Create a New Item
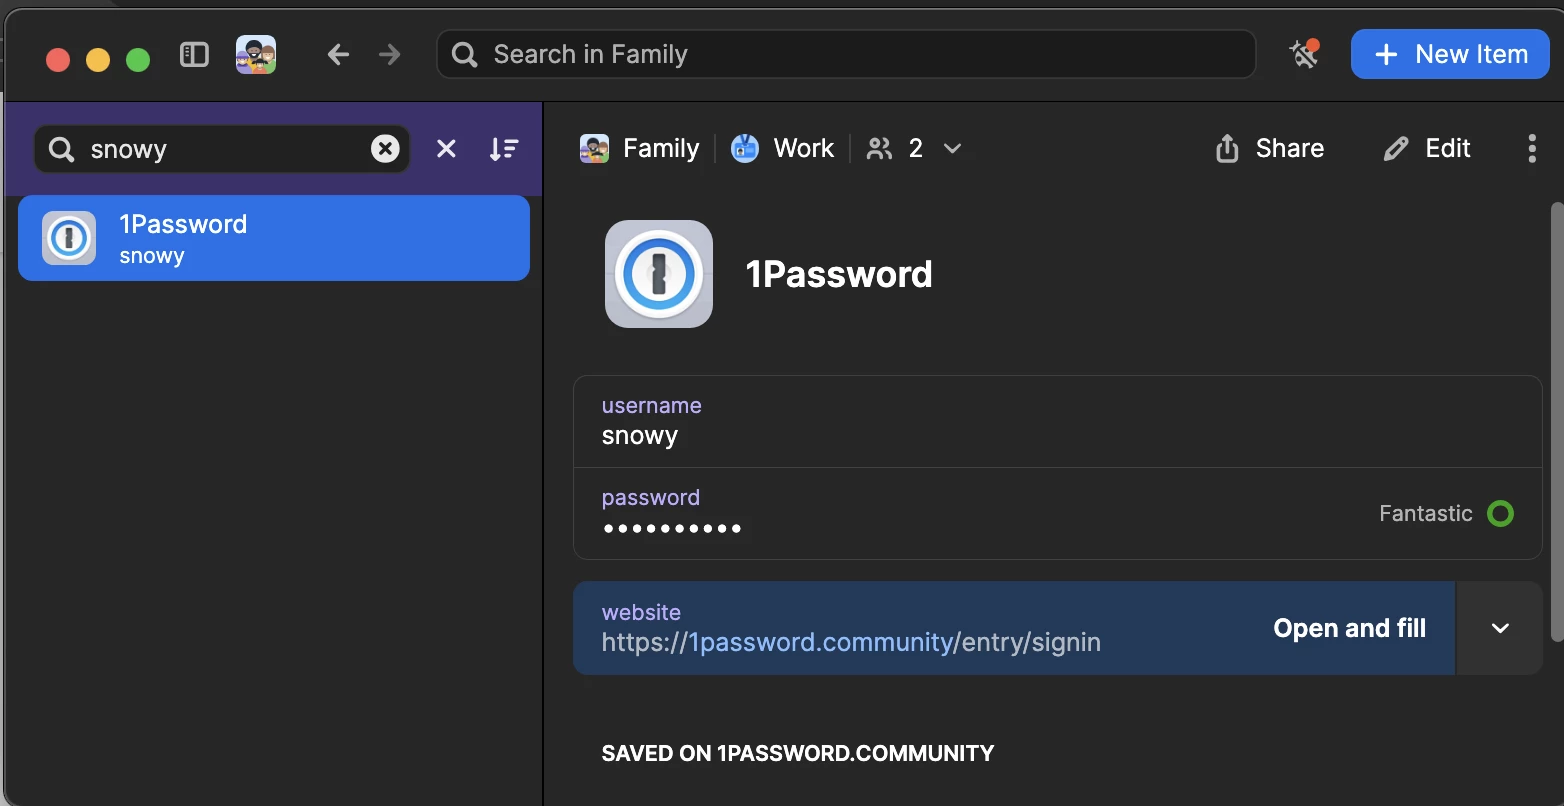The image size is (1564, 806). point(1450,54)
